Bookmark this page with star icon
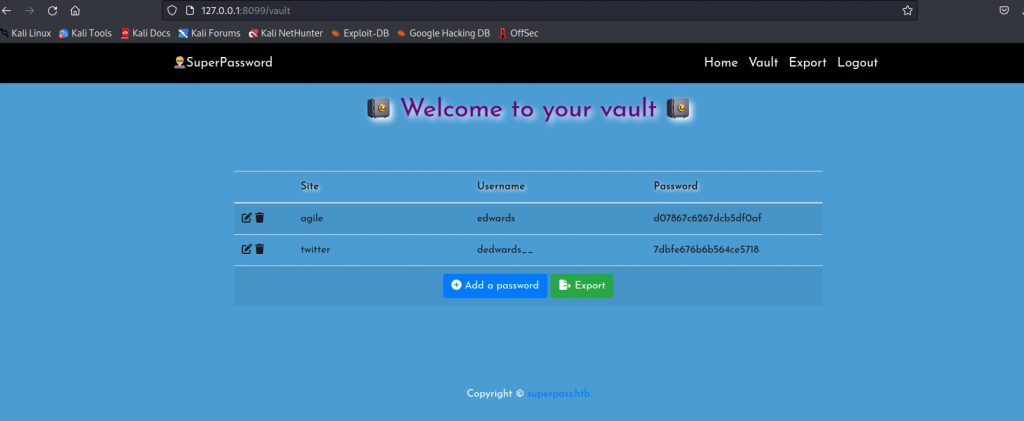This screenshot has width=1024, height=421. [907, 10]
